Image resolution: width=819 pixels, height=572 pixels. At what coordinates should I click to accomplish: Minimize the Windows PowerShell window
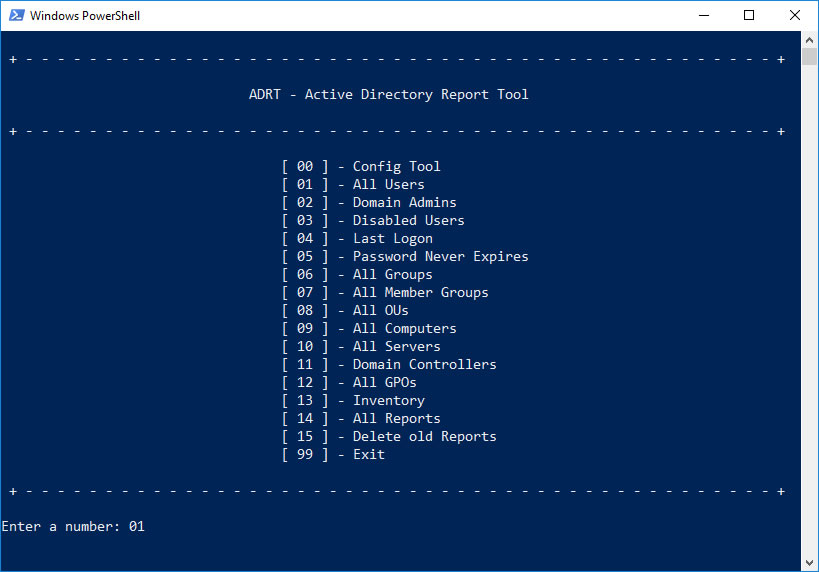(703, 15)
